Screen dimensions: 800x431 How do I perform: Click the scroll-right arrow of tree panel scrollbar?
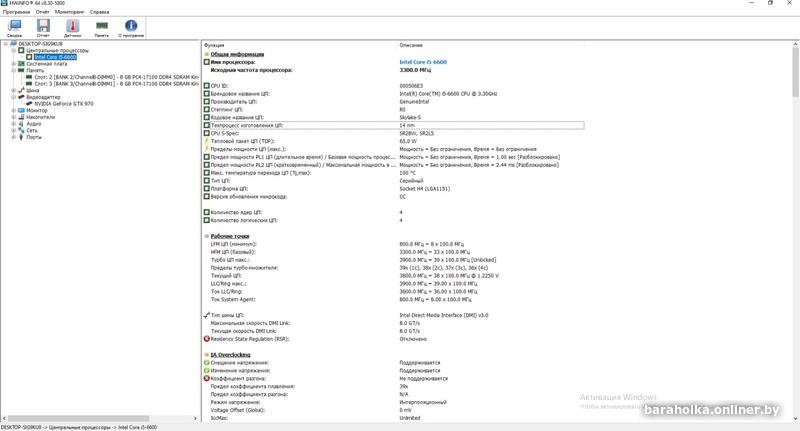[x=195, y=418]
